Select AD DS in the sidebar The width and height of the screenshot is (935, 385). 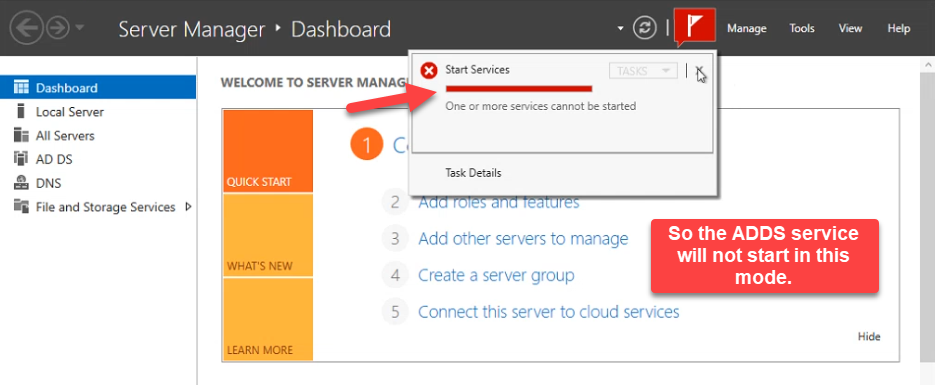click(x=98, y=159)
